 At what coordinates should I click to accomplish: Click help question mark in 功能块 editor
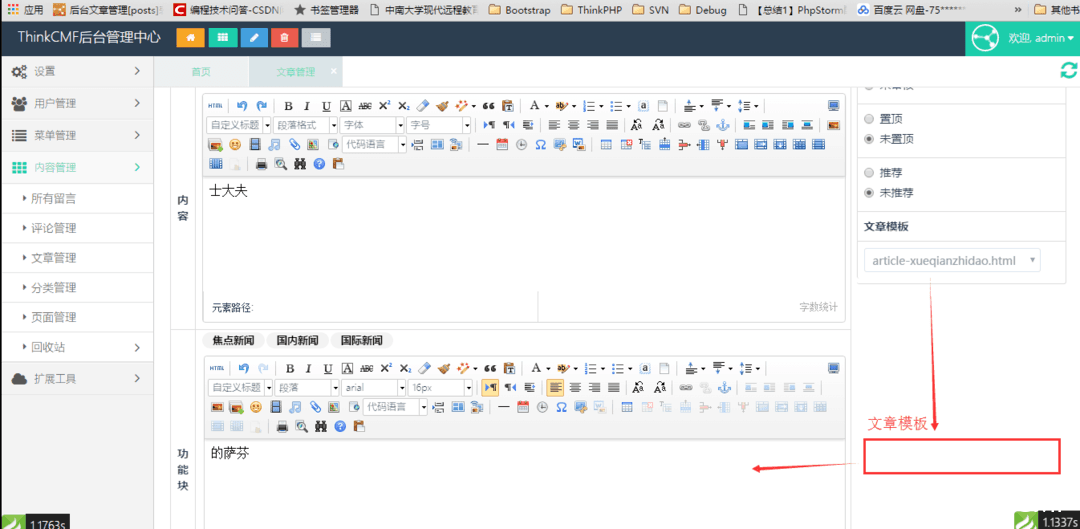click(x=340, y=426)
